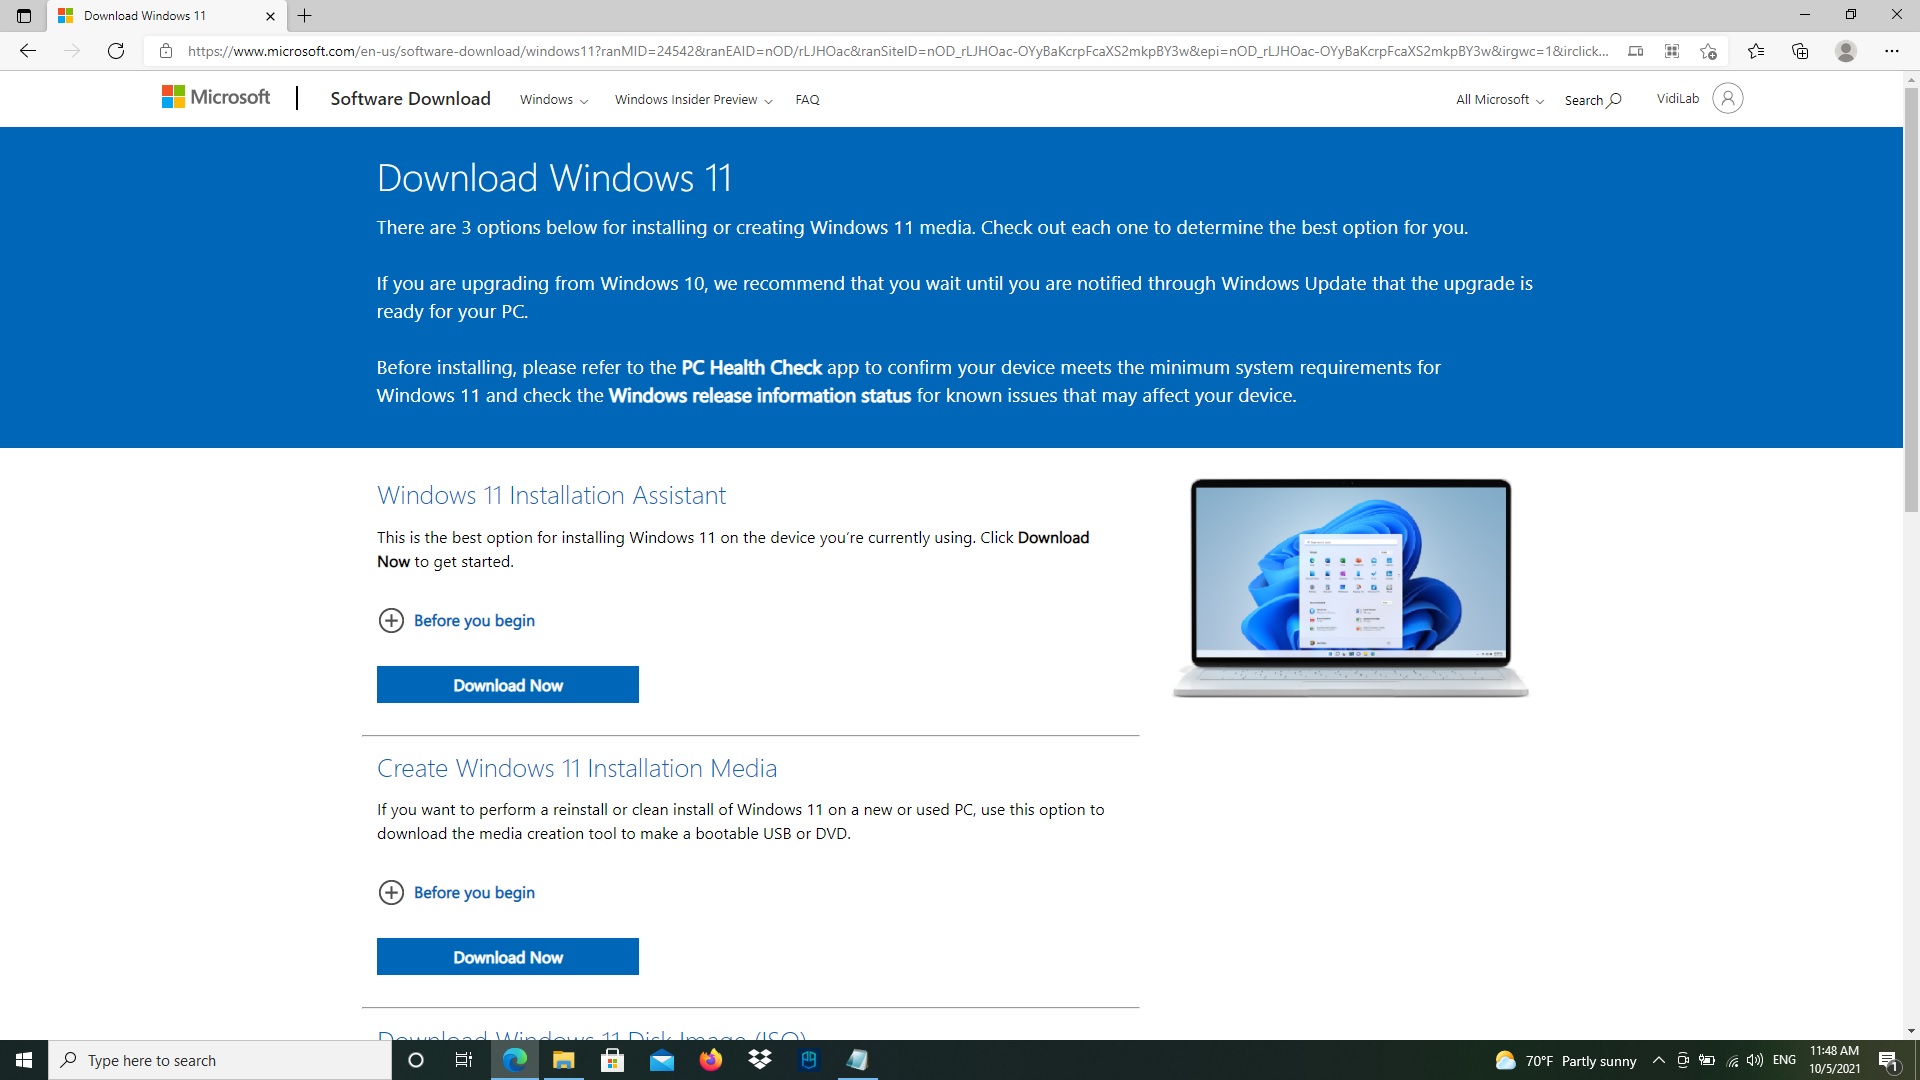Open Cortana from the taskbar circle icon
Image resolution: width=1920 pixels, height=1080 pixels.
tap(416, 1060)
